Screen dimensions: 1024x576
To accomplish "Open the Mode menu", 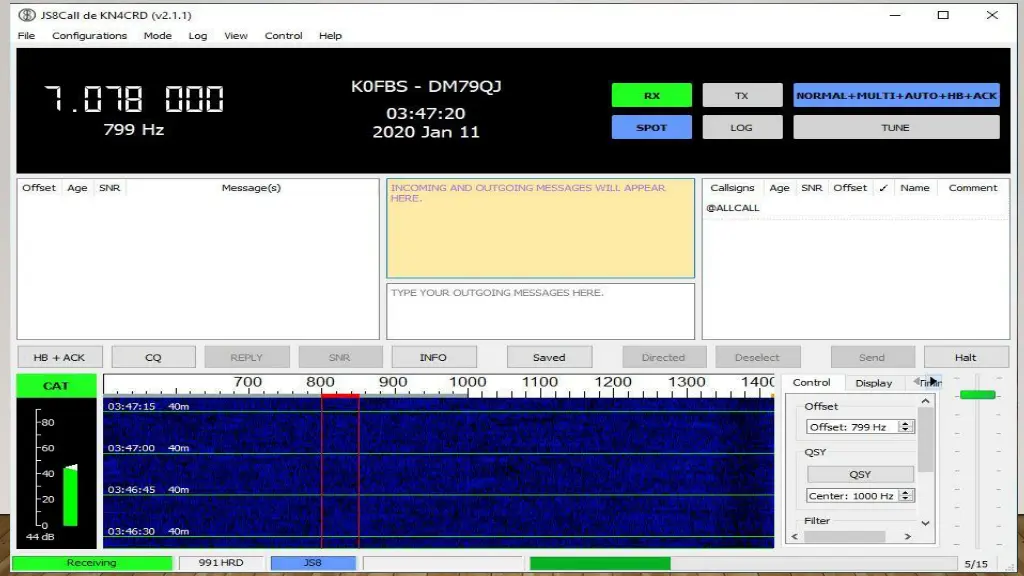I will click(x=157, y=36).
